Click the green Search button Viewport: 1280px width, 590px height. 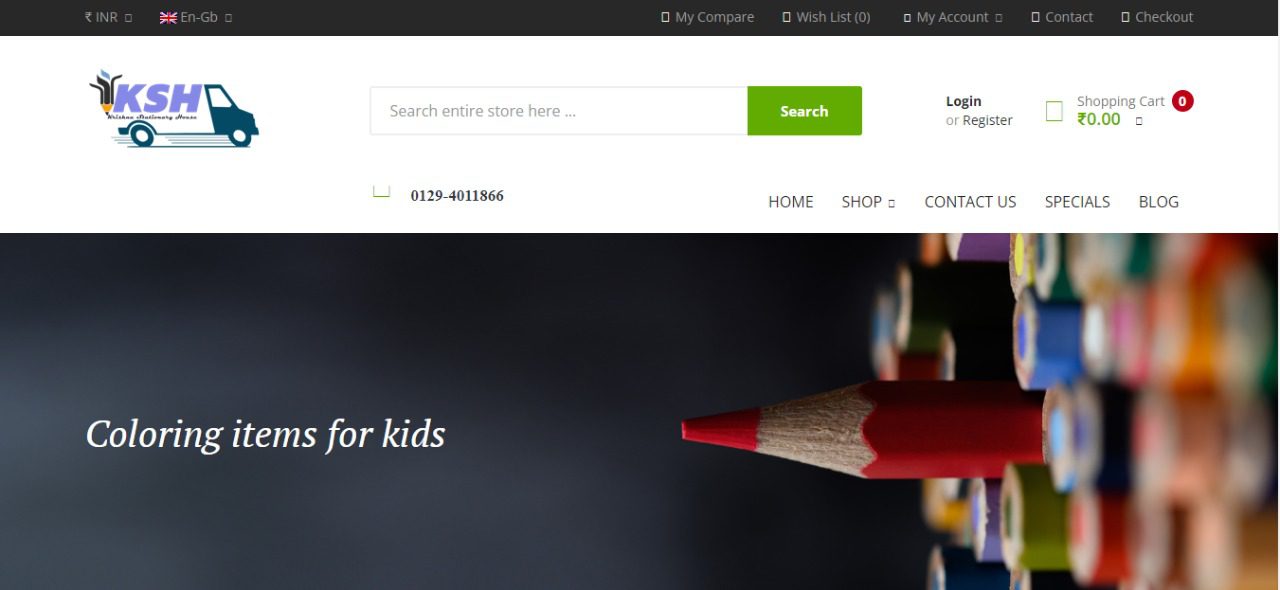tap(804, 111)
